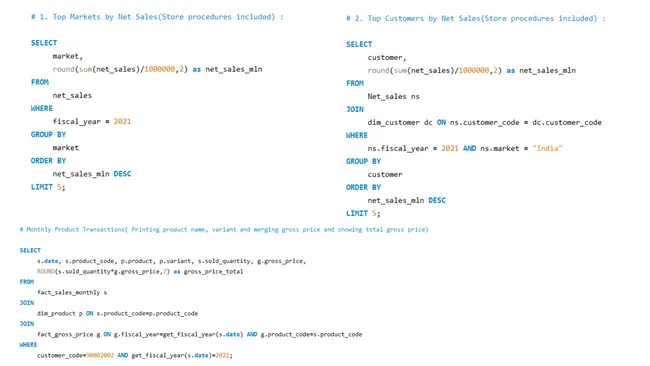Click 'ns.fiscal_year' in the Top Customers WHERE clause
This screenshot has height=366, width=650.
398,148
